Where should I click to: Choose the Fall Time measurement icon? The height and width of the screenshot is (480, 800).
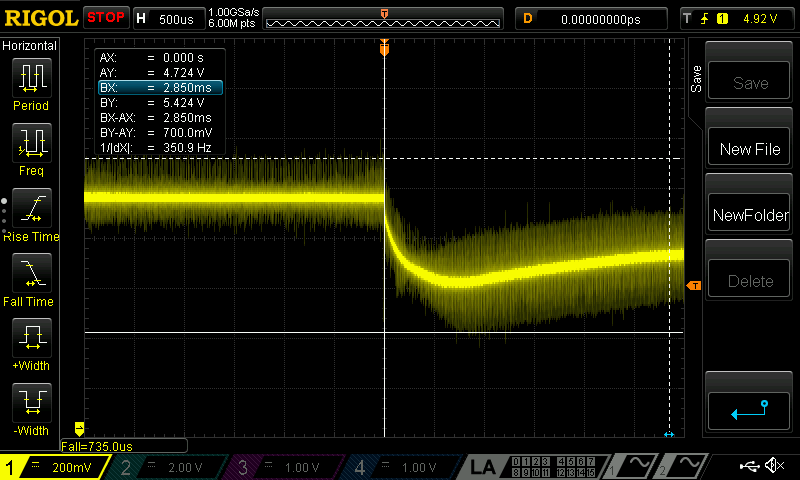click(31, 279)
